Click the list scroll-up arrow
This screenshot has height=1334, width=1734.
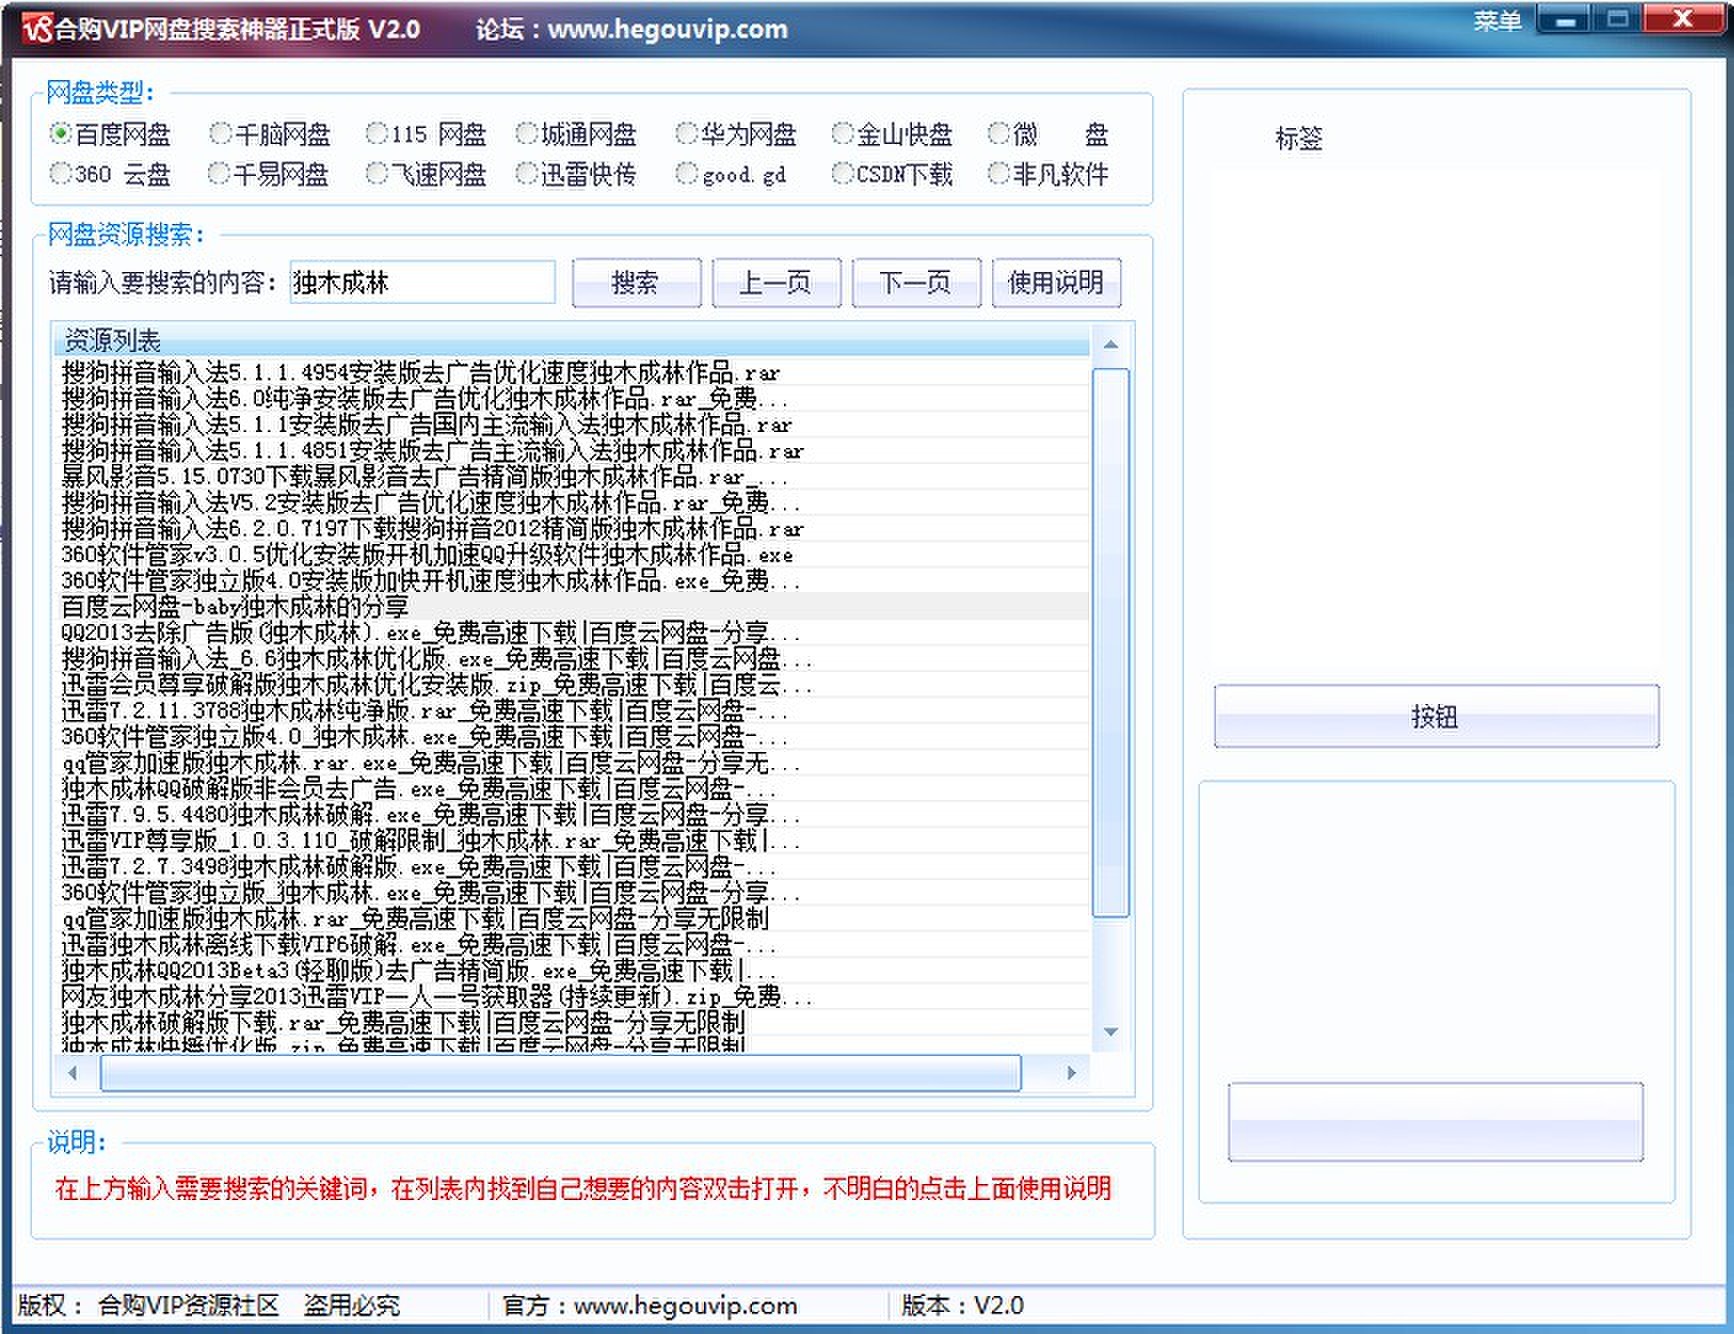(x=1110, y=345)
